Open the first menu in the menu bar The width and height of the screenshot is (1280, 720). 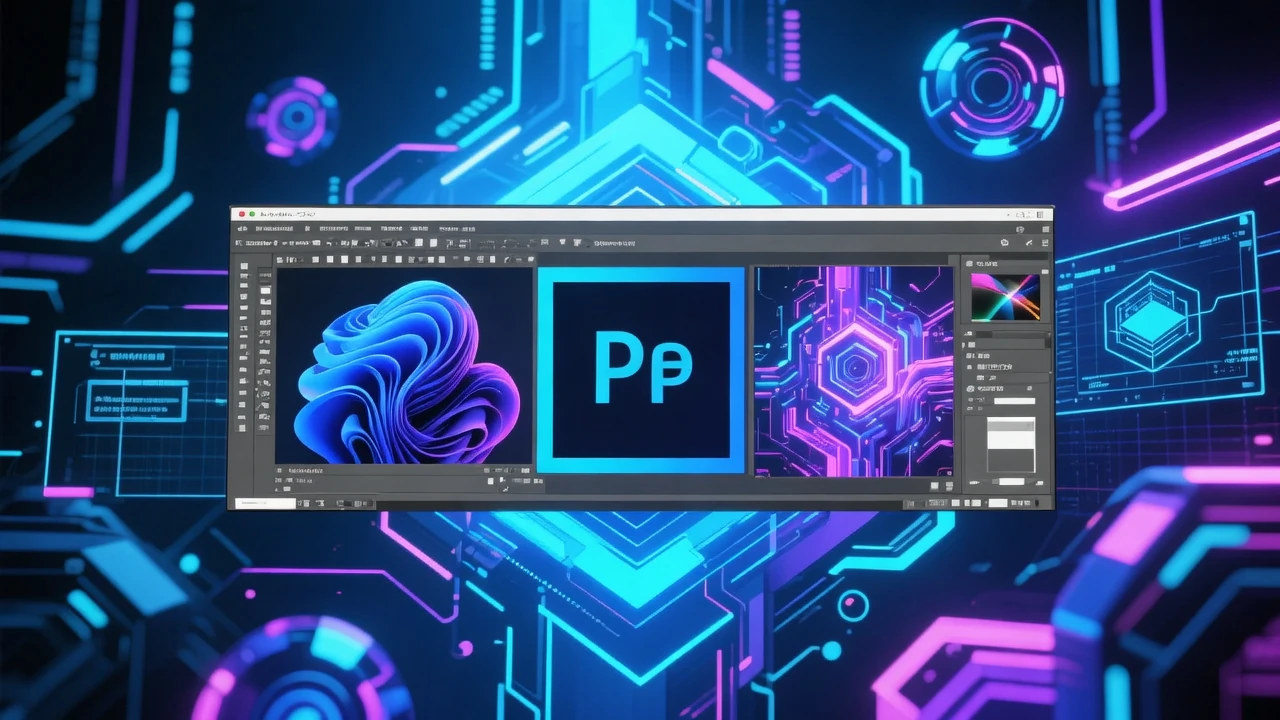pos(243,229)
